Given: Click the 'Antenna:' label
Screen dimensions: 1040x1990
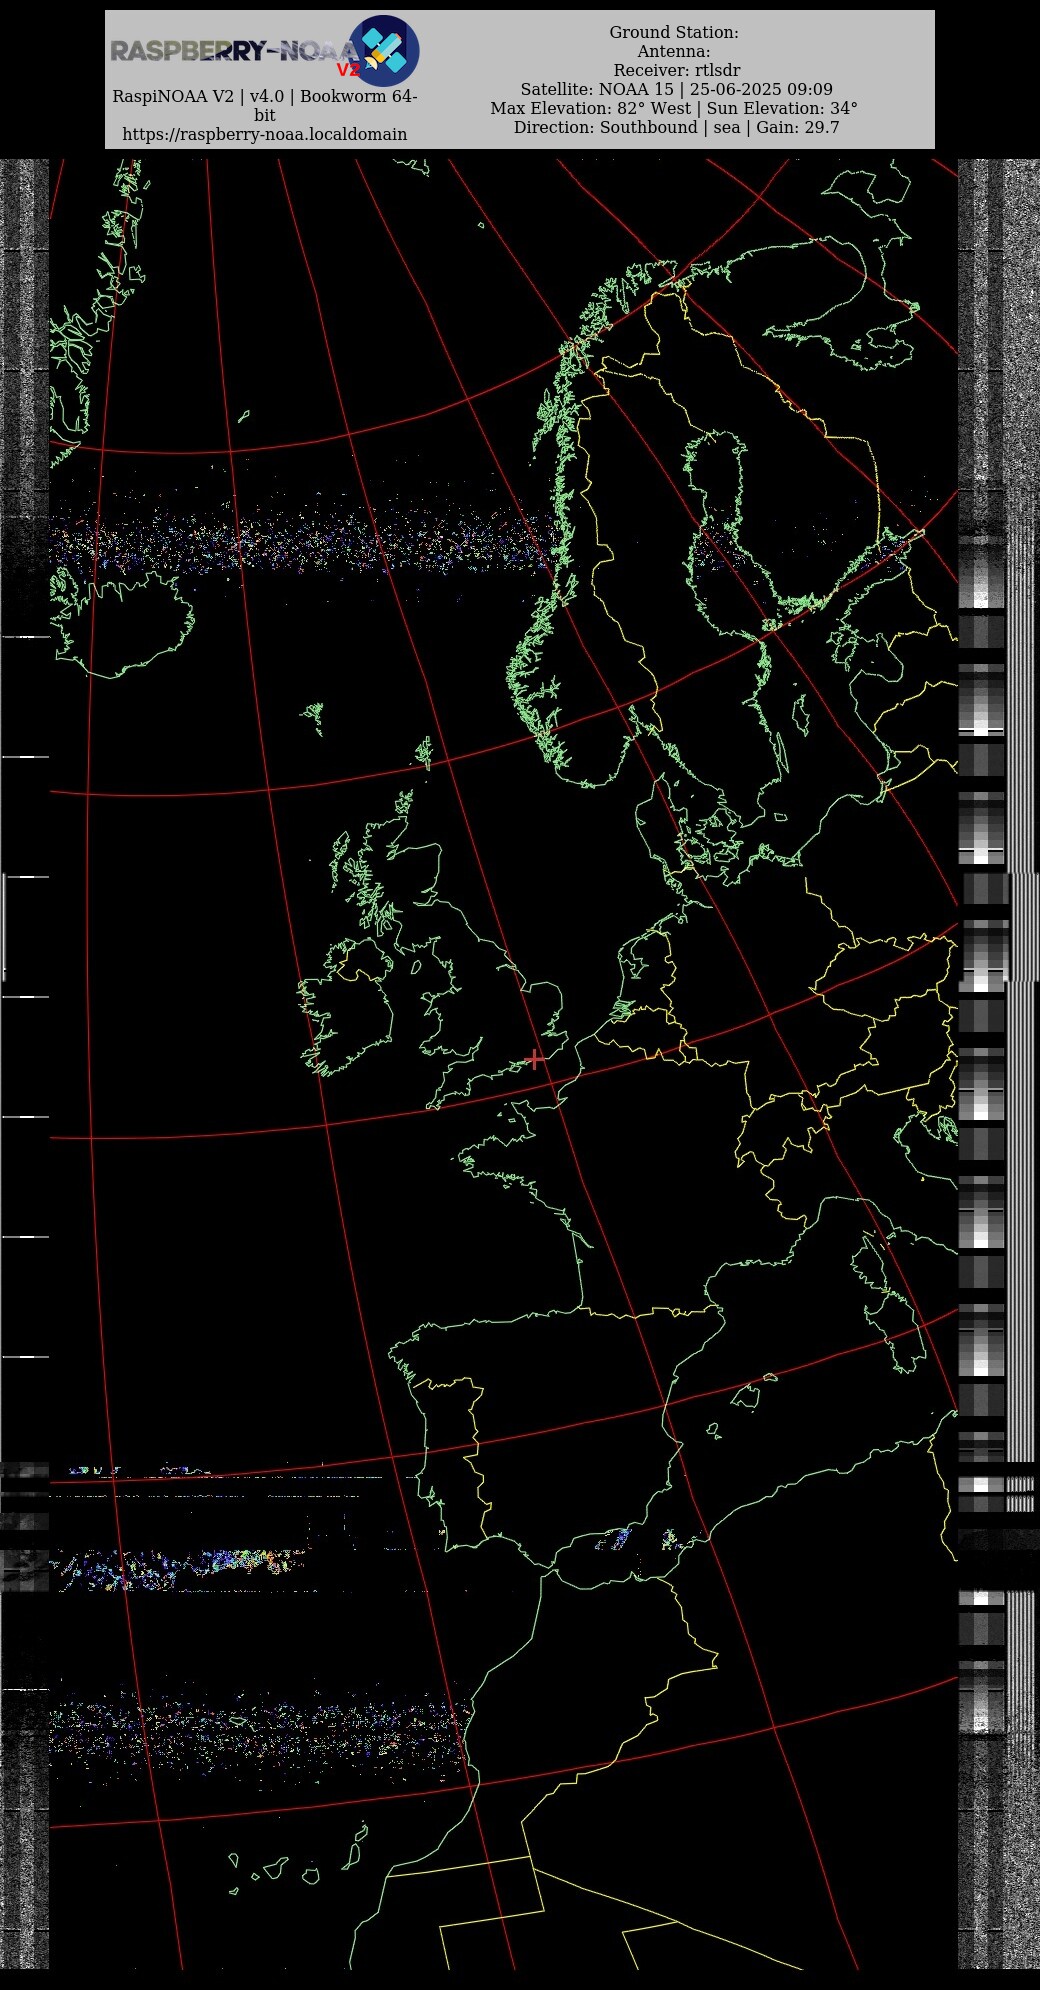Looking at the screenshot, I should tap(674, 51).
